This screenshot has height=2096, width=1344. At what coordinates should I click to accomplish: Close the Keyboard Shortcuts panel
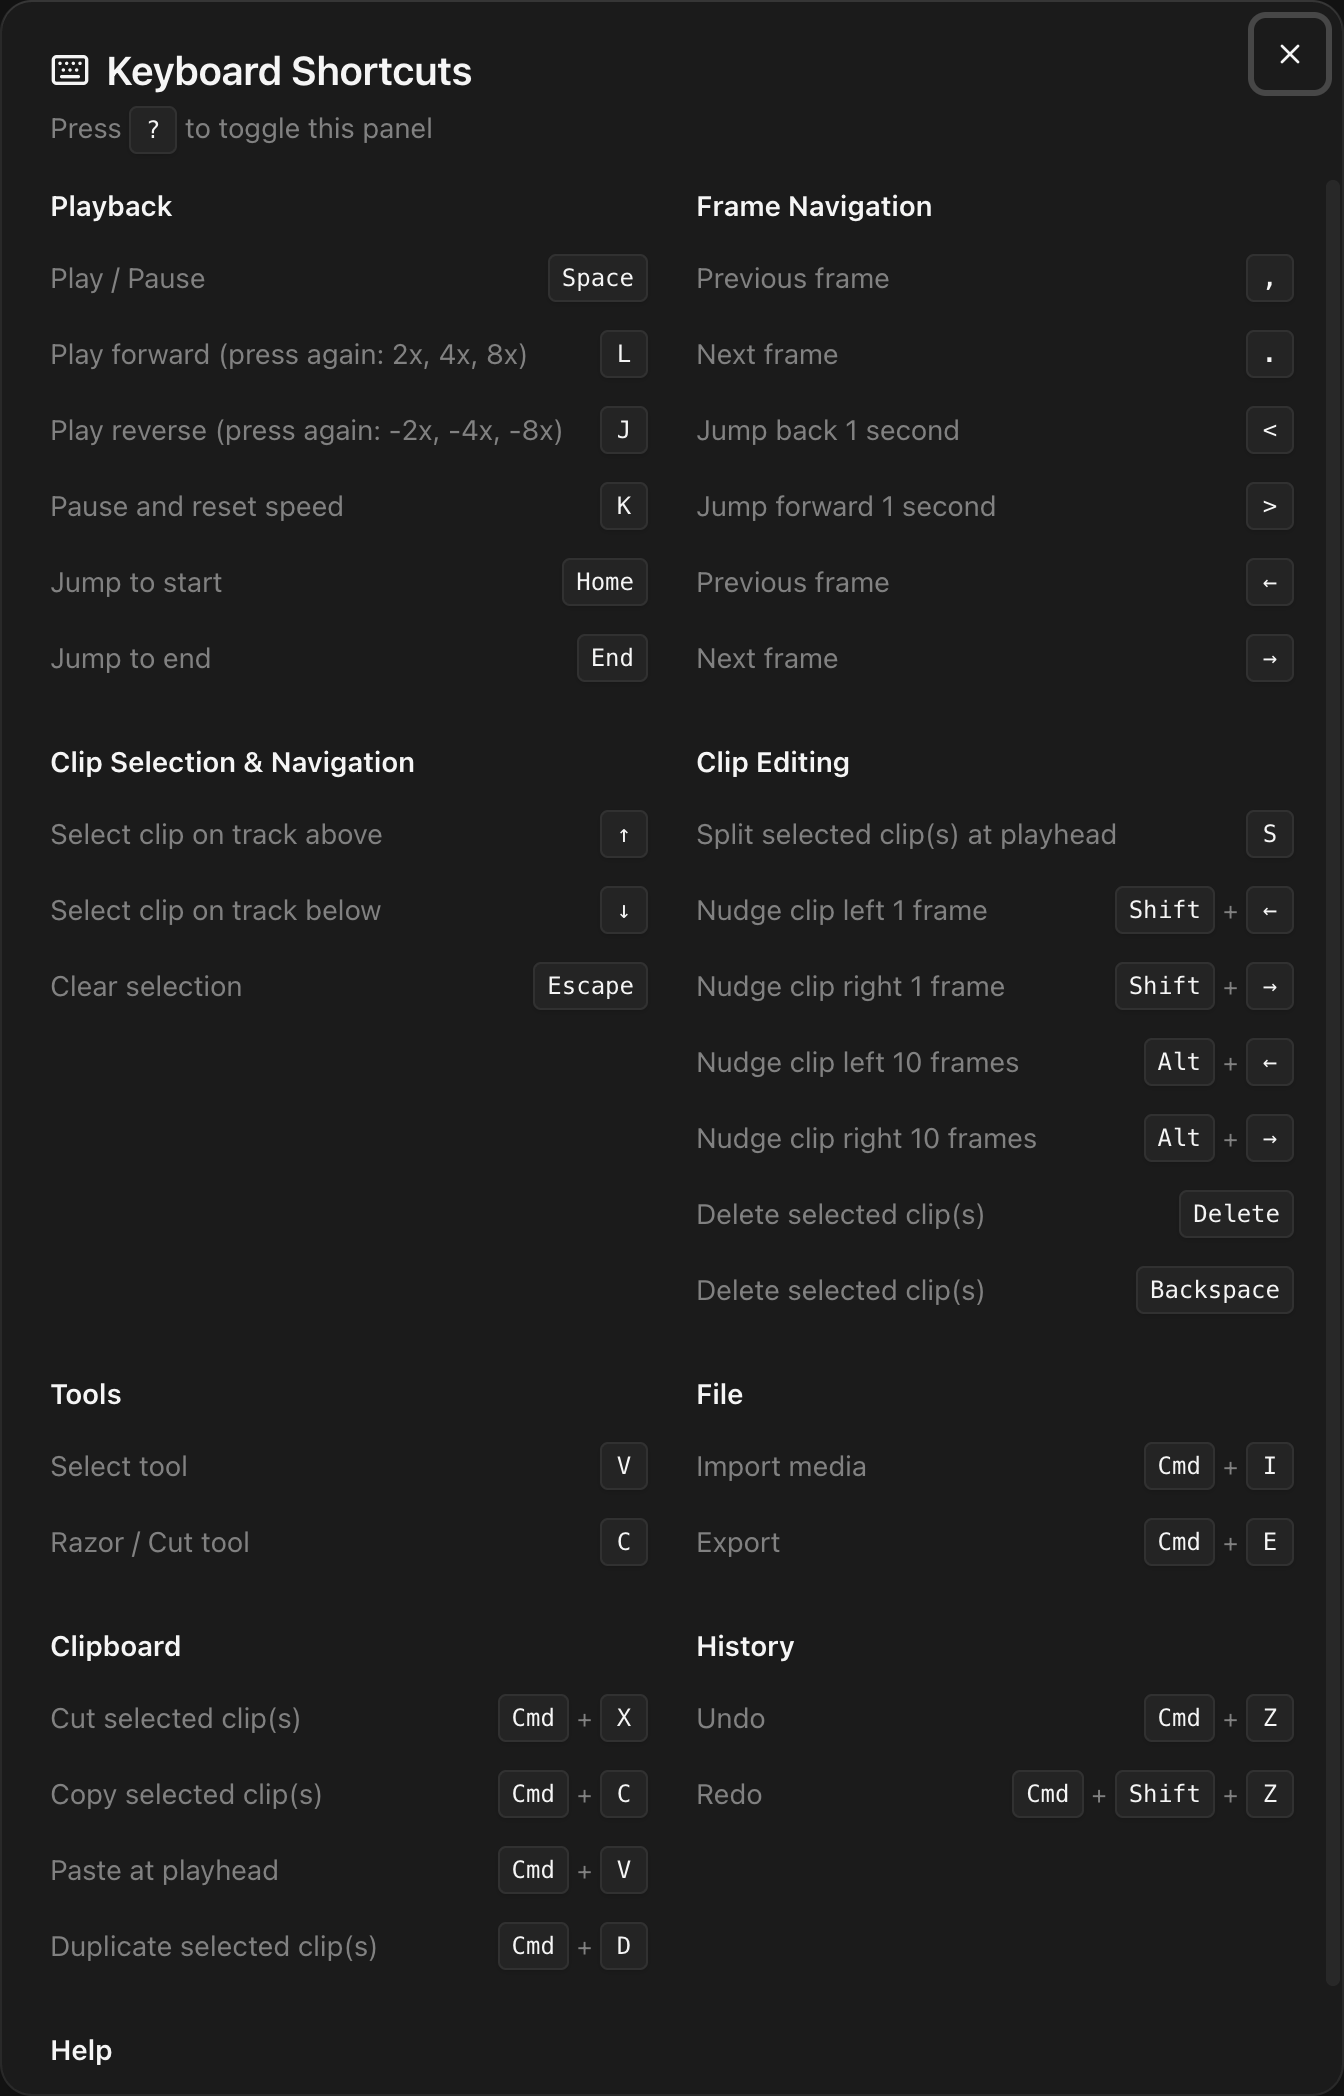tap(1289, 55)
